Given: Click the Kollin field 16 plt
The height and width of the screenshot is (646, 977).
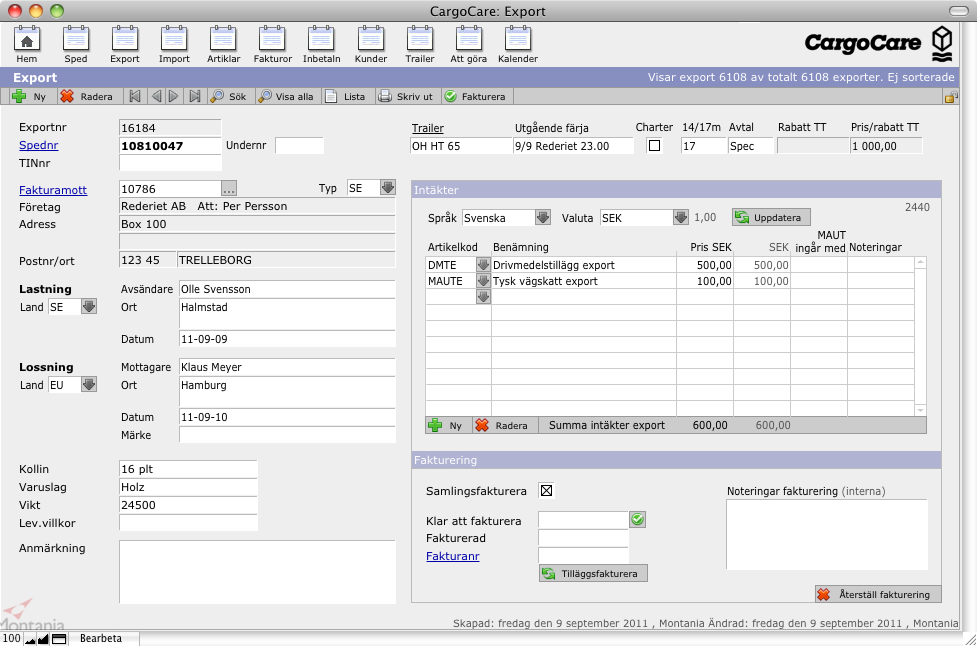Looking at the screenshot, I should click(x=188, y=469).
